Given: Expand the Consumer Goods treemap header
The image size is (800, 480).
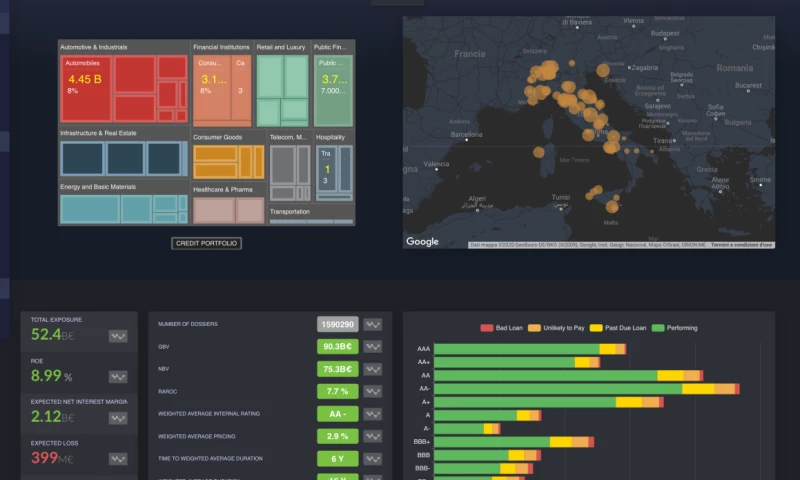Looking at the screenshot, I should coord(218,137).
